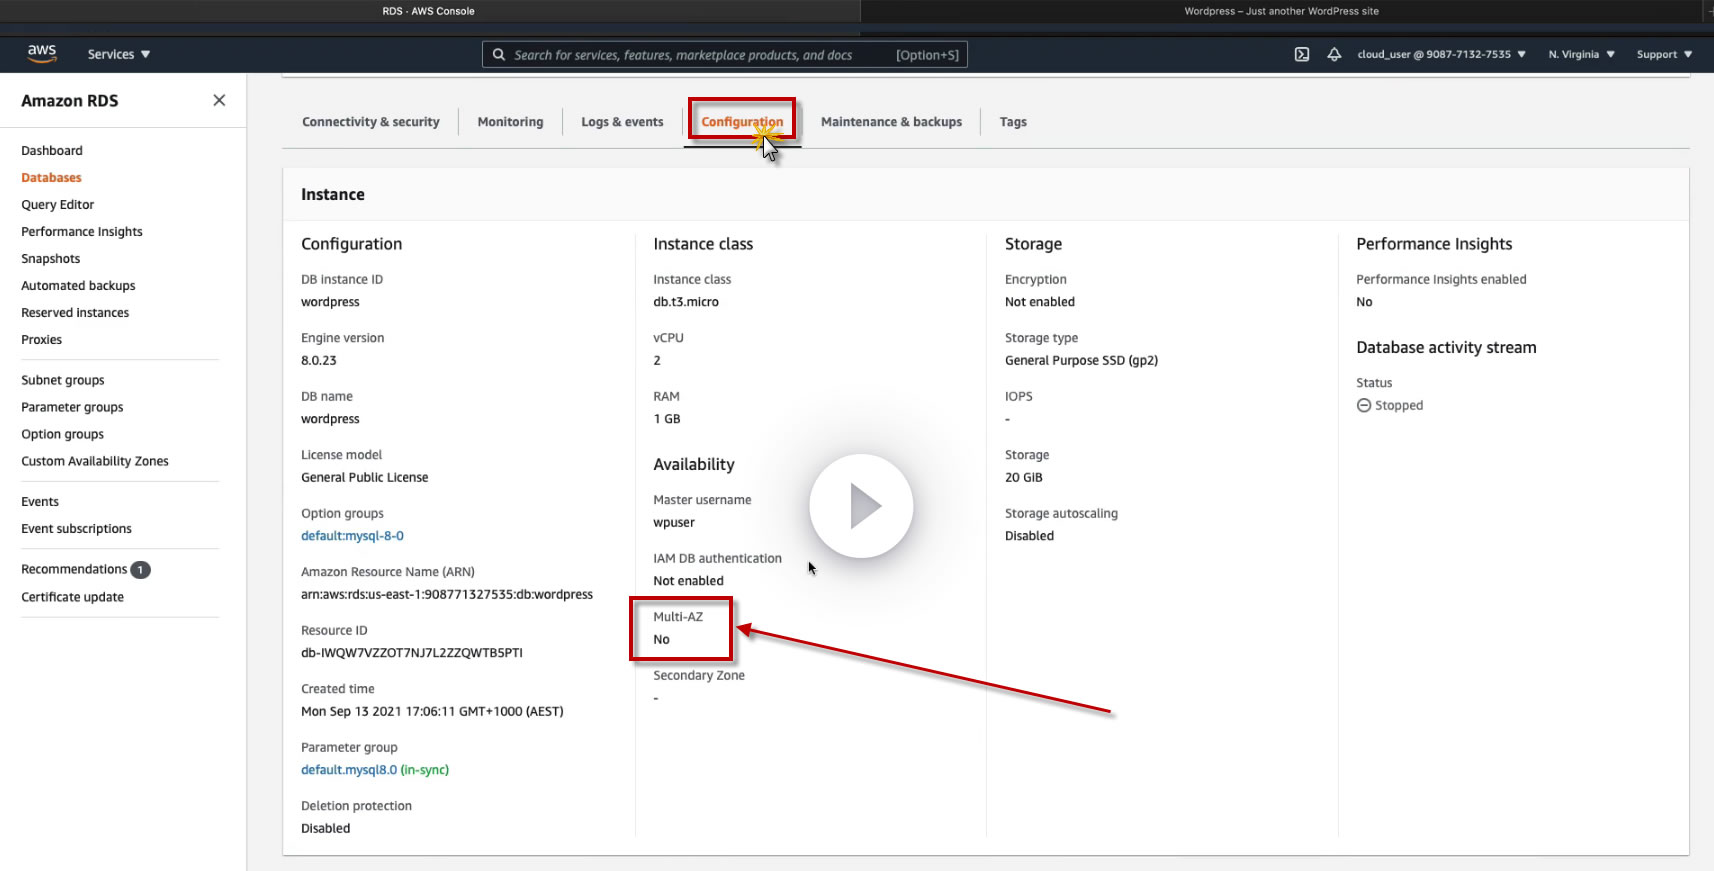The image size is (1714, 871).
Task: Select the Configuration tab
Action: (742, 122)
